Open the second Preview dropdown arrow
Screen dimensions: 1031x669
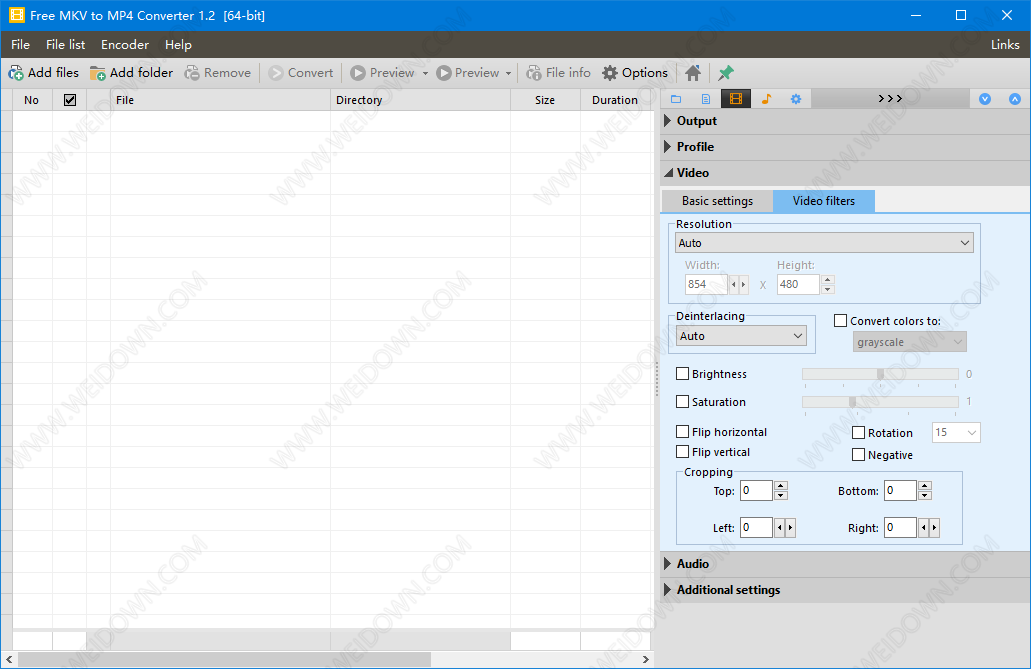click(x=508, y=73)
